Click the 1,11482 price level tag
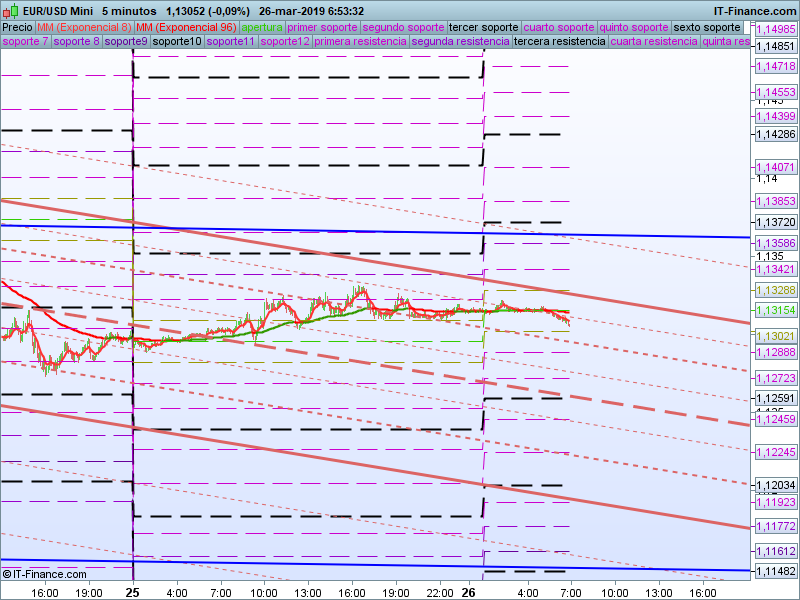This screenshot has width=800, height=600. 775,571
